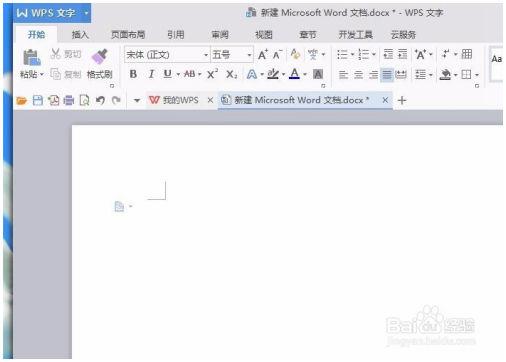Viewport: 506px width, 362px height.
Task: Apply subscript formatting
Action: tap(231, 74)
